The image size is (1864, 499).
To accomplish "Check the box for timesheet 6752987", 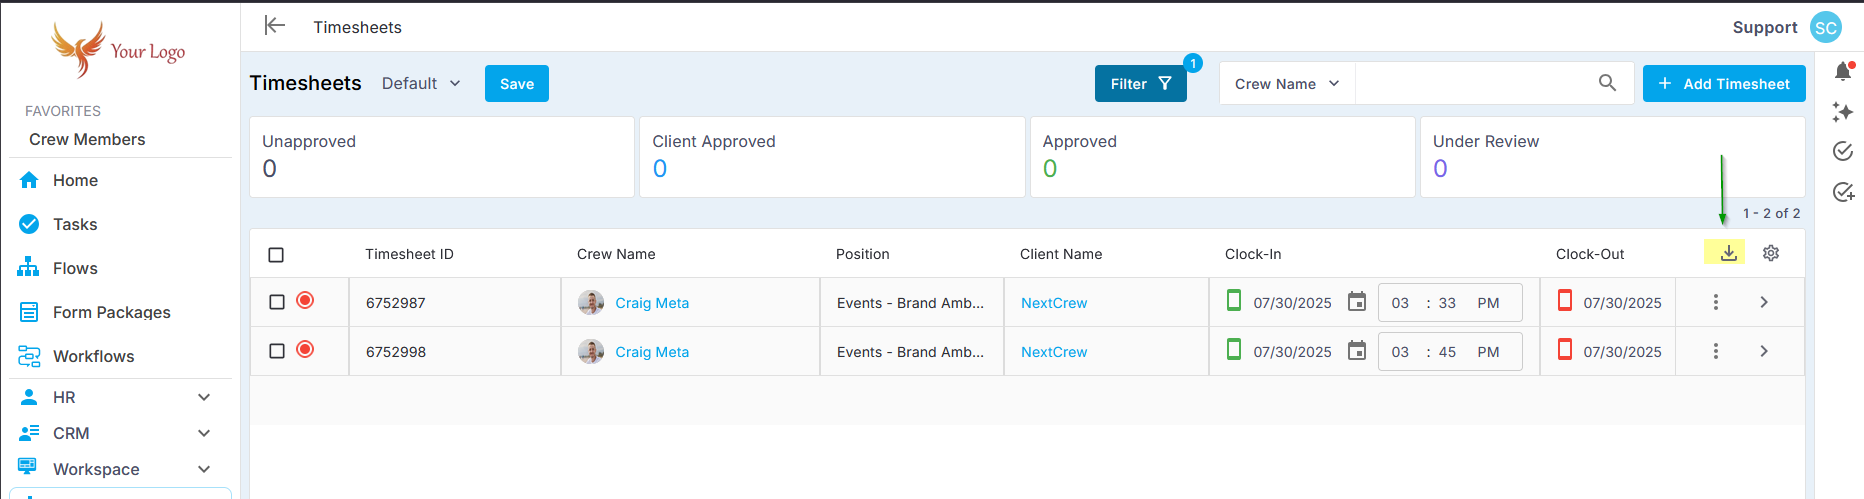I will tap(277, 302).
